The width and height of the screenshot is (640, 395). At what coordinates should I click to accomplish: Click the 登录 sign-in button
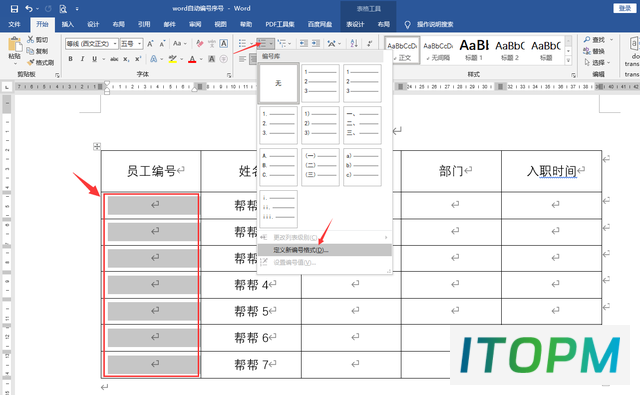click(624, 8)
